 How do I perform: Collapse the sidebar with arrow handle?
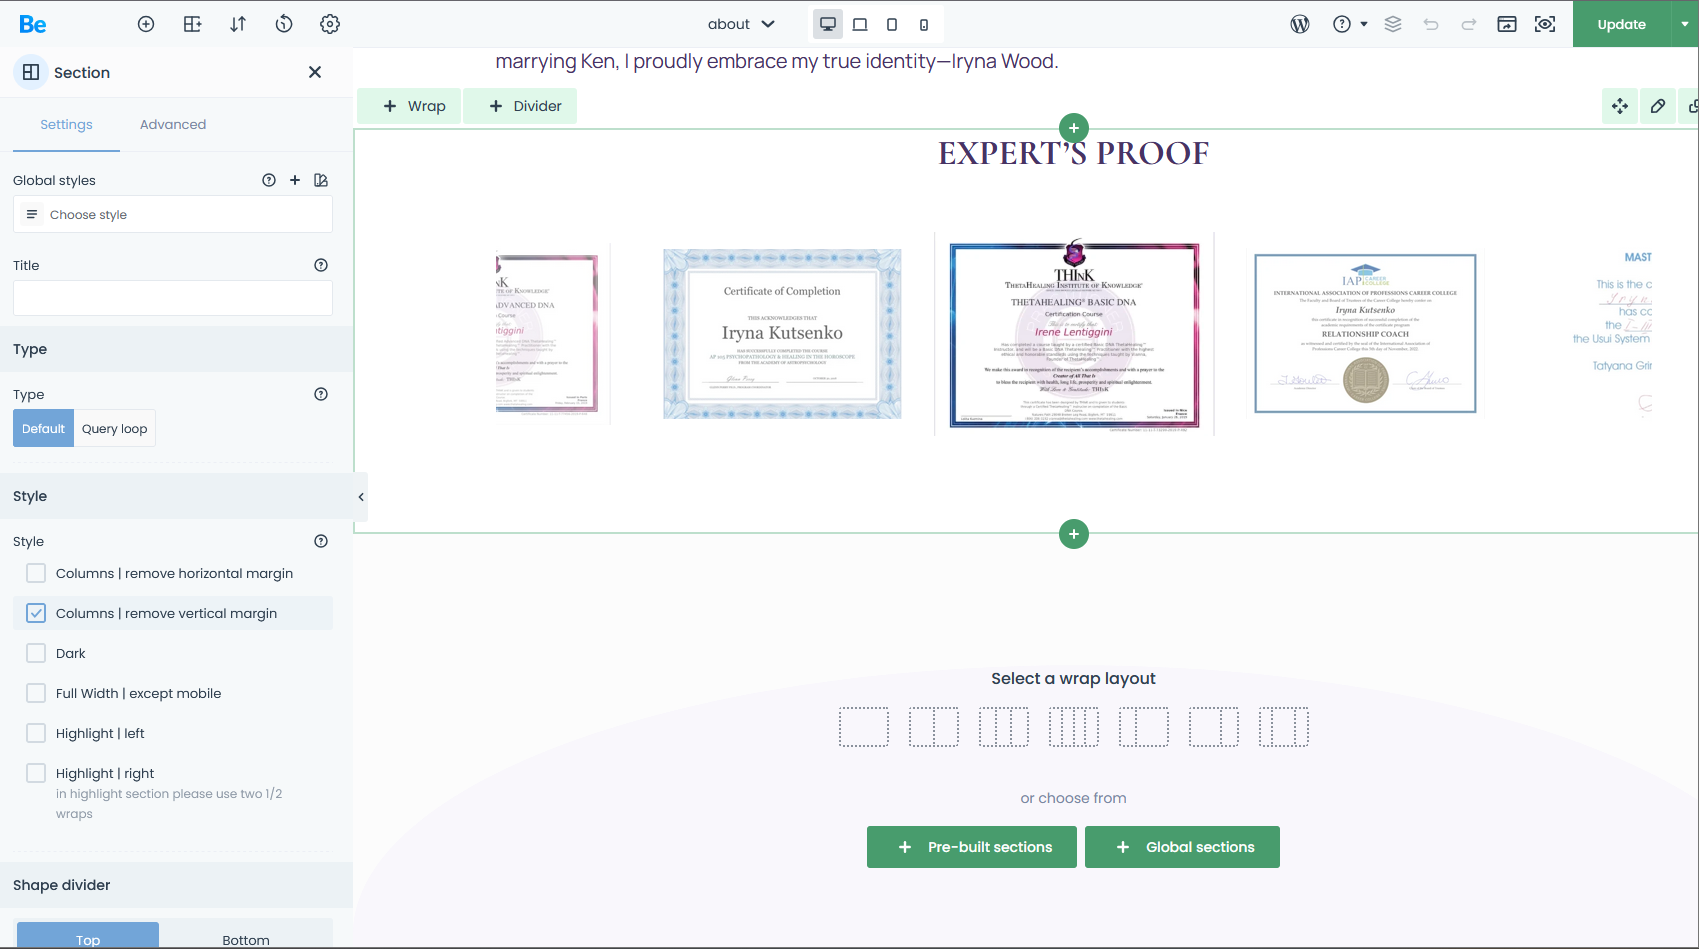361,497
